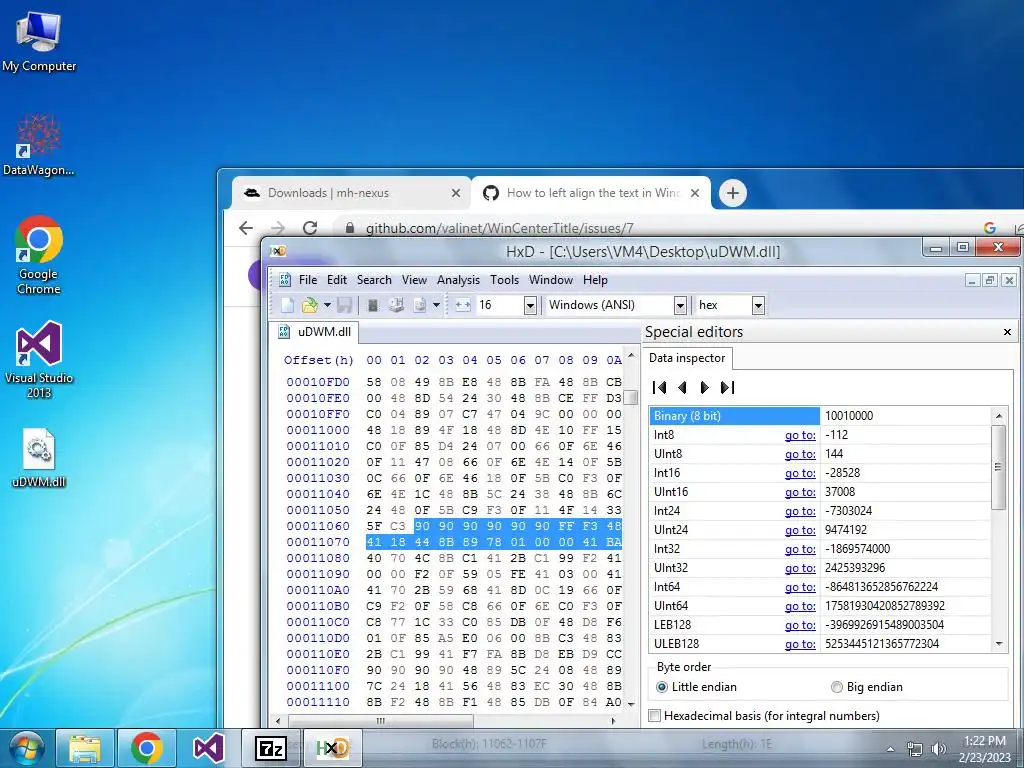The width and height of the screenshot is (1024, 768).
Task: Open Visual Studio from the taskbar
Action: pyautogui.click(x=208, y=748)
